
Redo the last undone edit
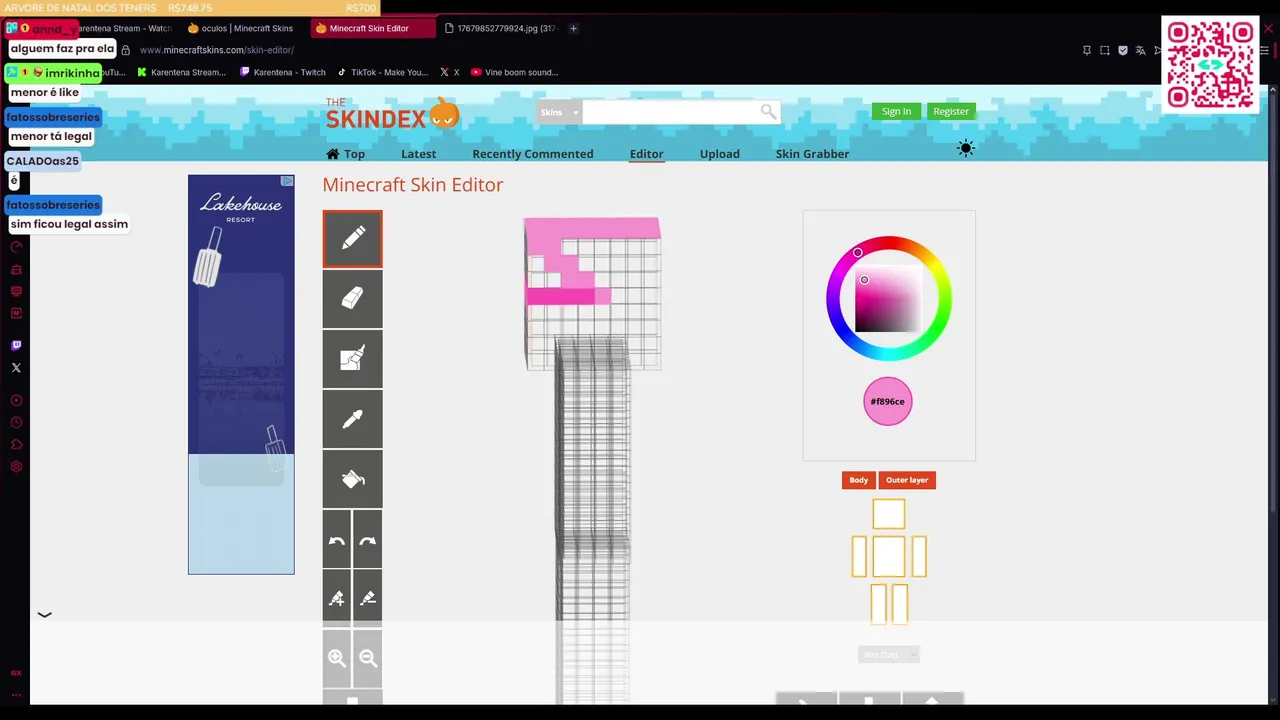click(368, 540)
